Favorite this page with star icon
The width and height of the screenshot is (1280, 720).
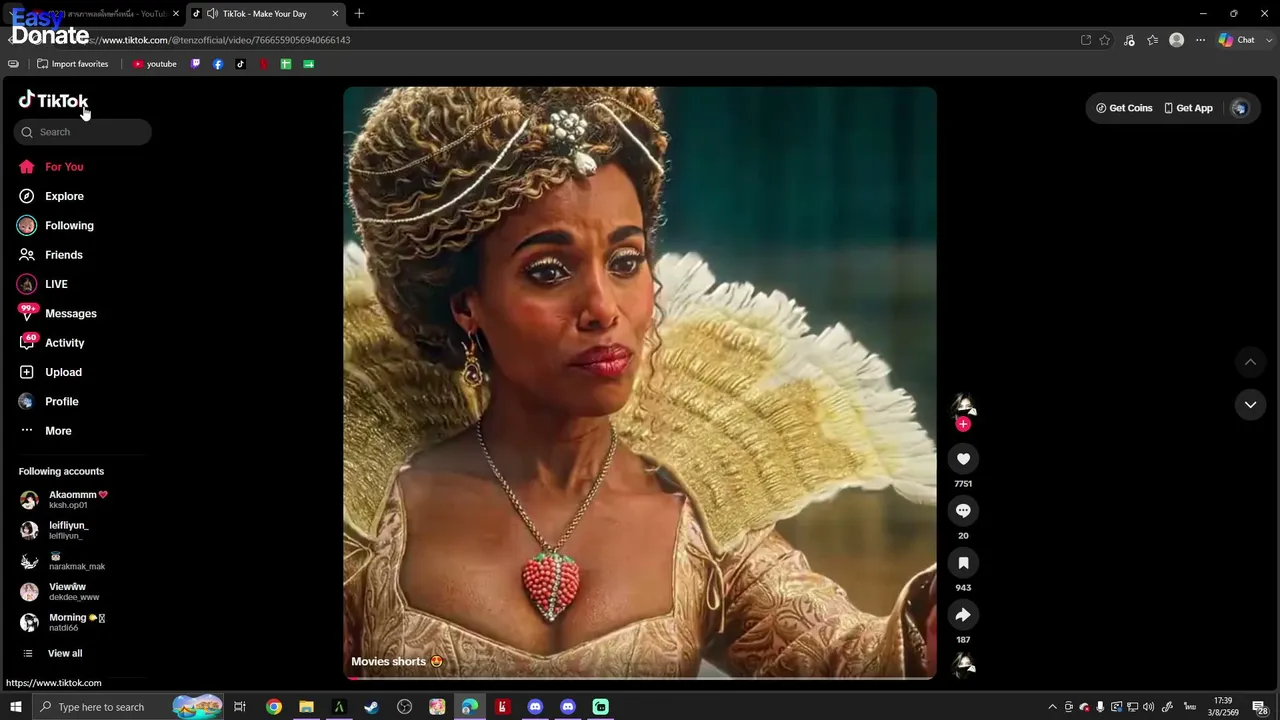point(1105,40)
